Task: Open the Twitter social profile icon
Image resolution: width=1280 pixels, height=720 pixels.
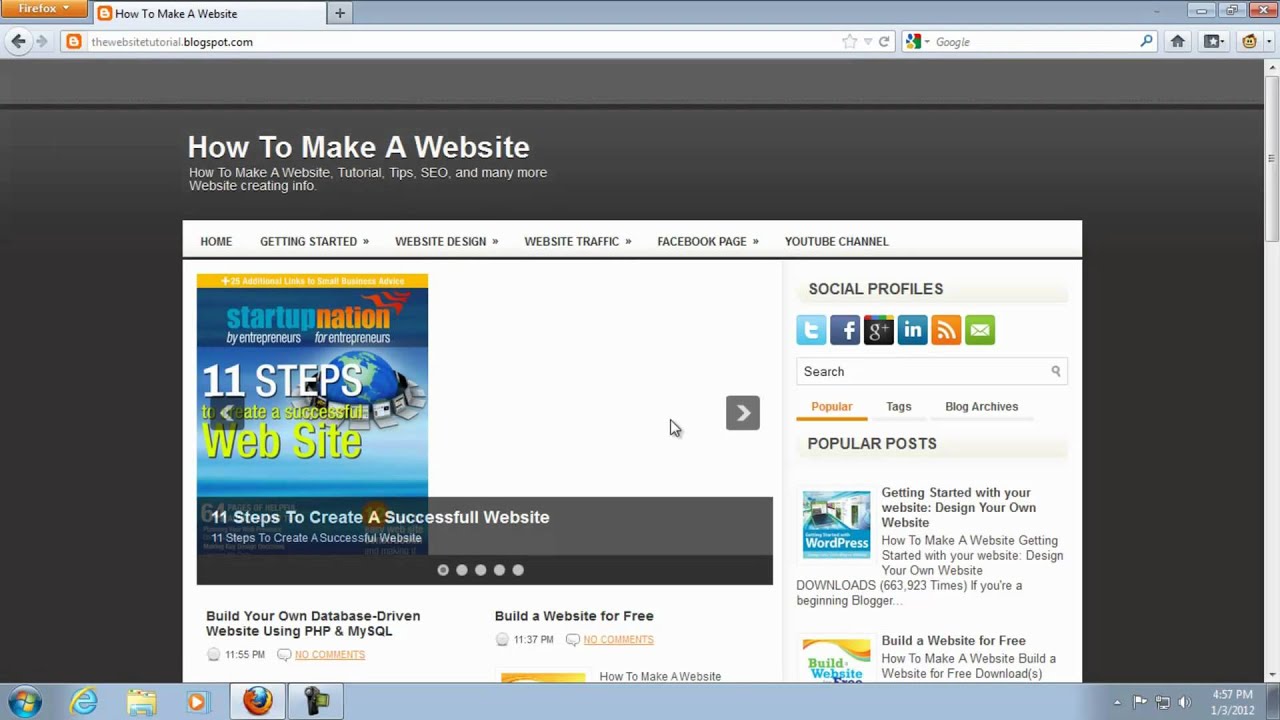Action: tap(811, 330)
